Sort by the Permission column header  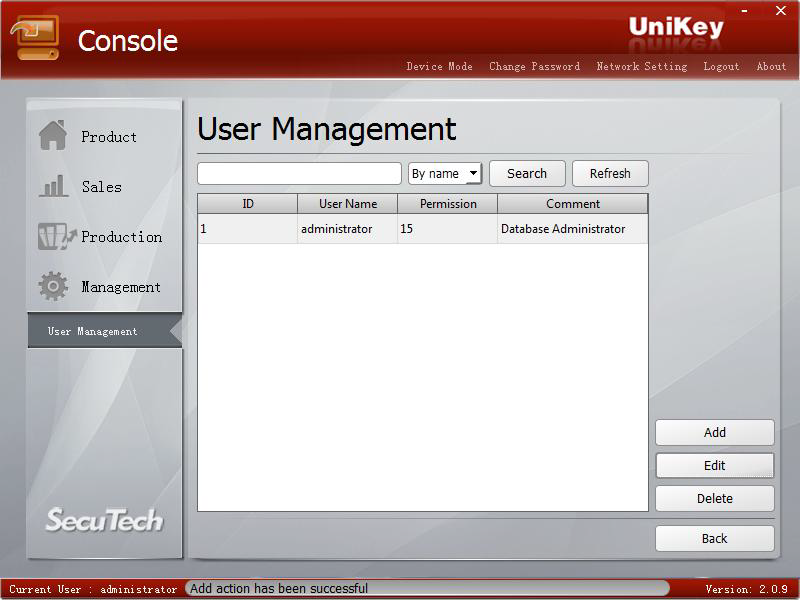point(447,204)
